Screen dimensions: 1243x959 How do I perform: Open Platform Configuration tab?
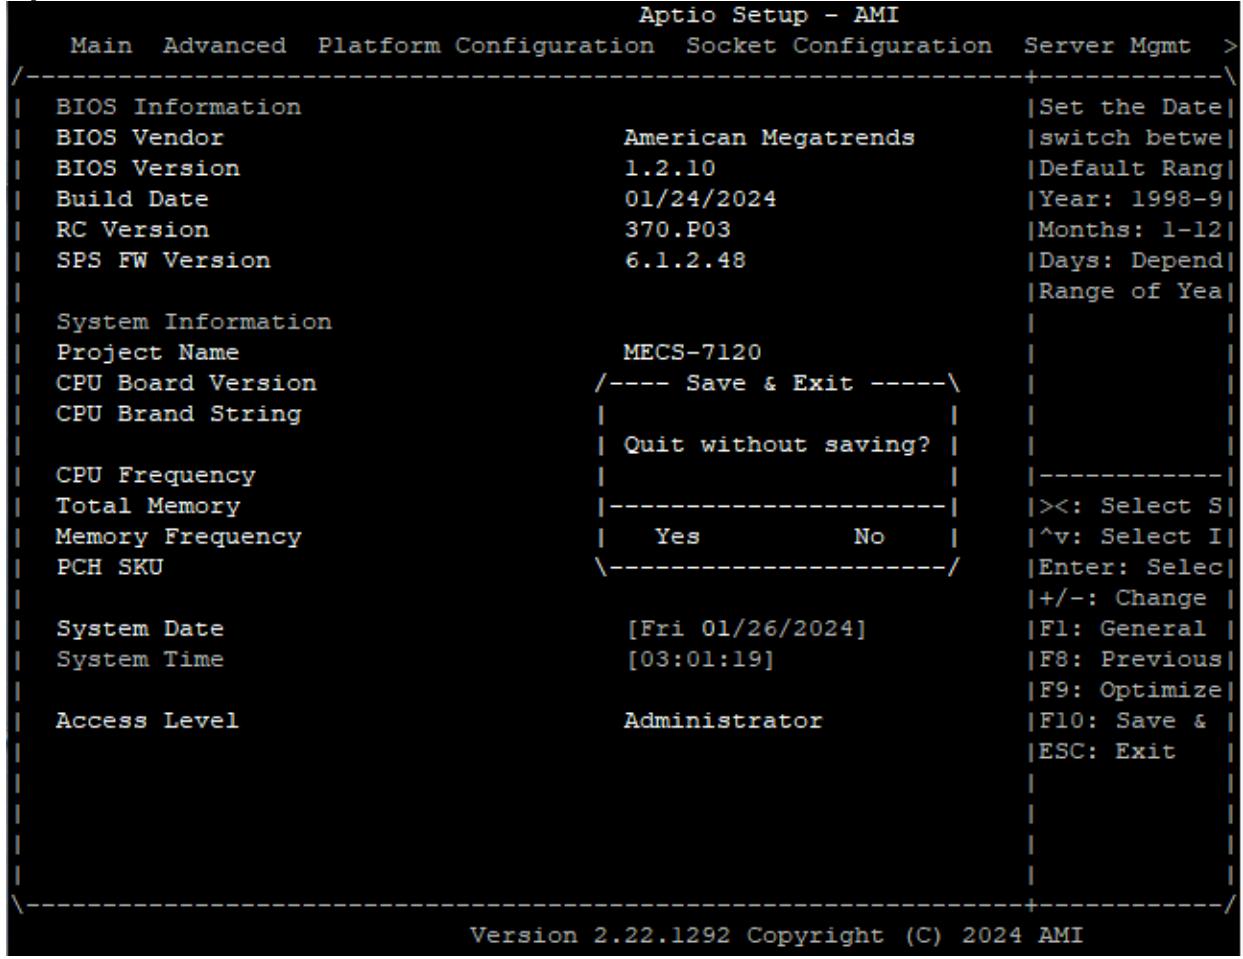tap(486, 46)
